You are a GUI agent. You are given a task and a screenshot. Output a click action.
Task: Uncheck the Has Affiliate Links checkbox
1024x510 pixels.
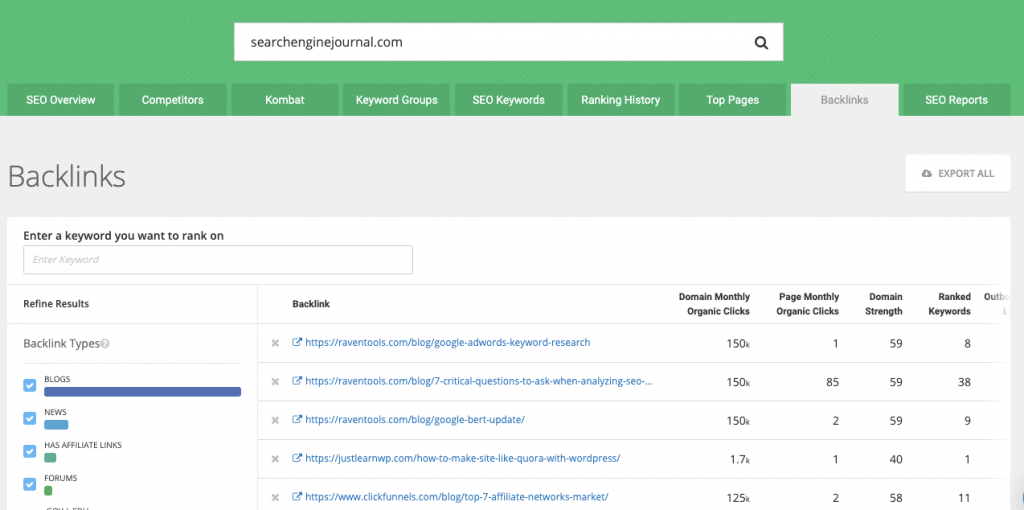click(29, 451)
